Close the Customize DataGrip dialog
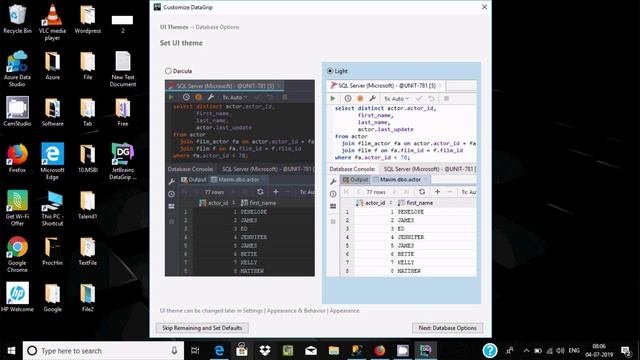 point(484,7)
